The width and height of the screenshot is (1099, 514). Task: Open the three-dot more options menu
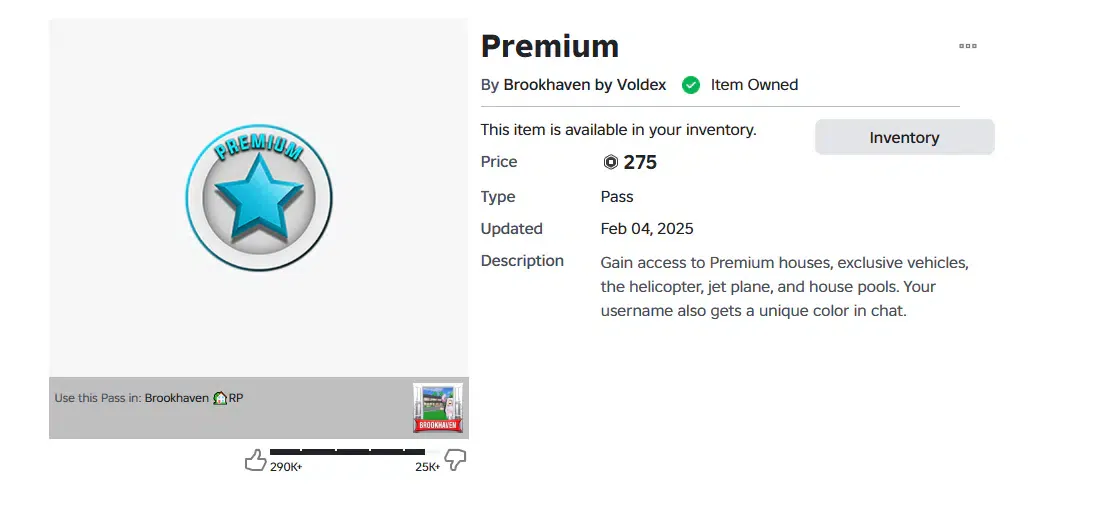(967, 46)
